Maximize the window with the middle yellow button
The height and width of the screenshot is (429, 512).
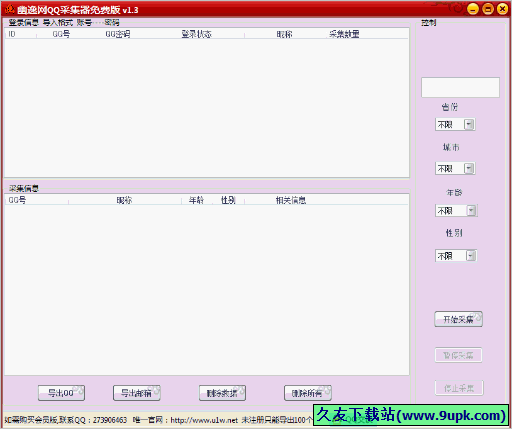[x=488, y=9]
